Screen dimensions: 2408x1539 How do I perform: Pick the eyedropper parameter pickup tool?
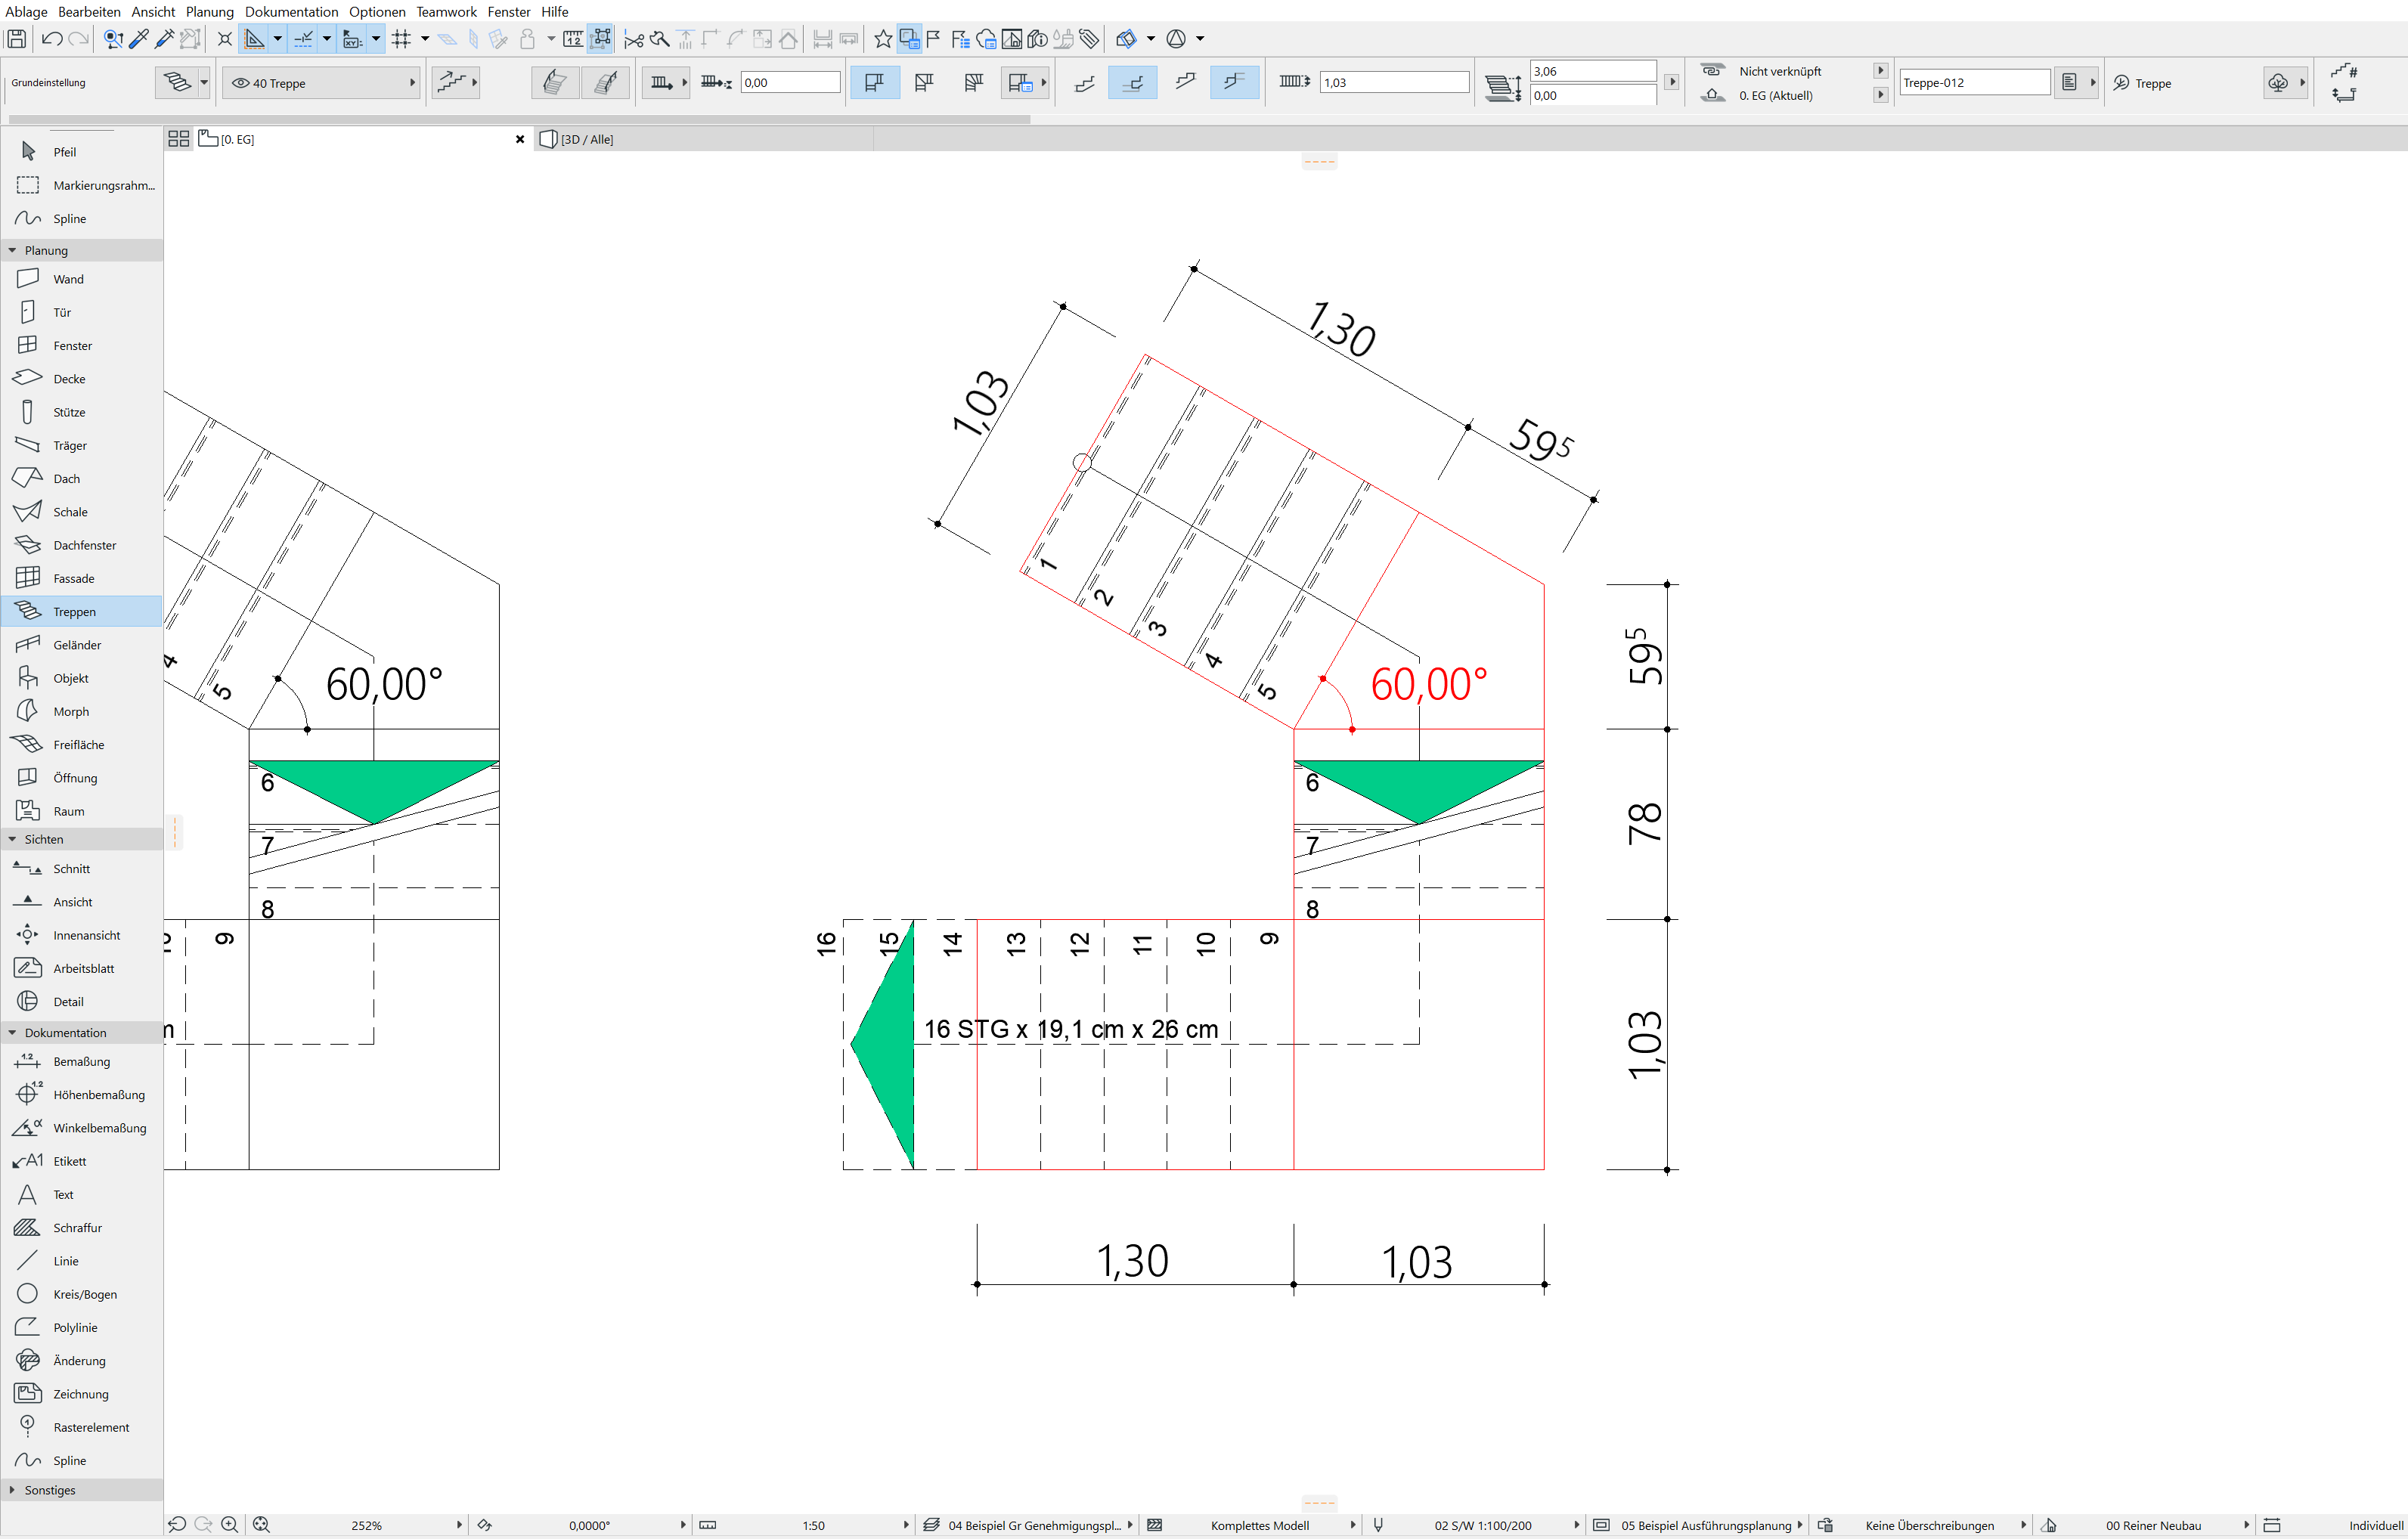click(139, 39)
